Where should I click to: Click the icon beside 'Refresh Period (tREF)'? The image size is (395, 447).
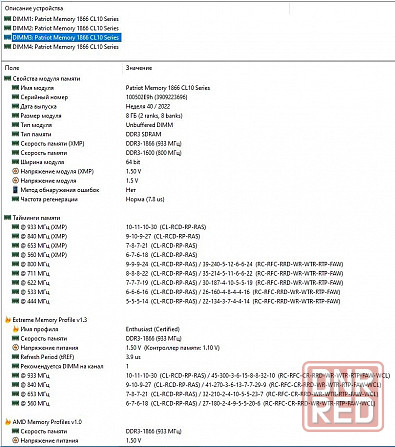[15, 357]
